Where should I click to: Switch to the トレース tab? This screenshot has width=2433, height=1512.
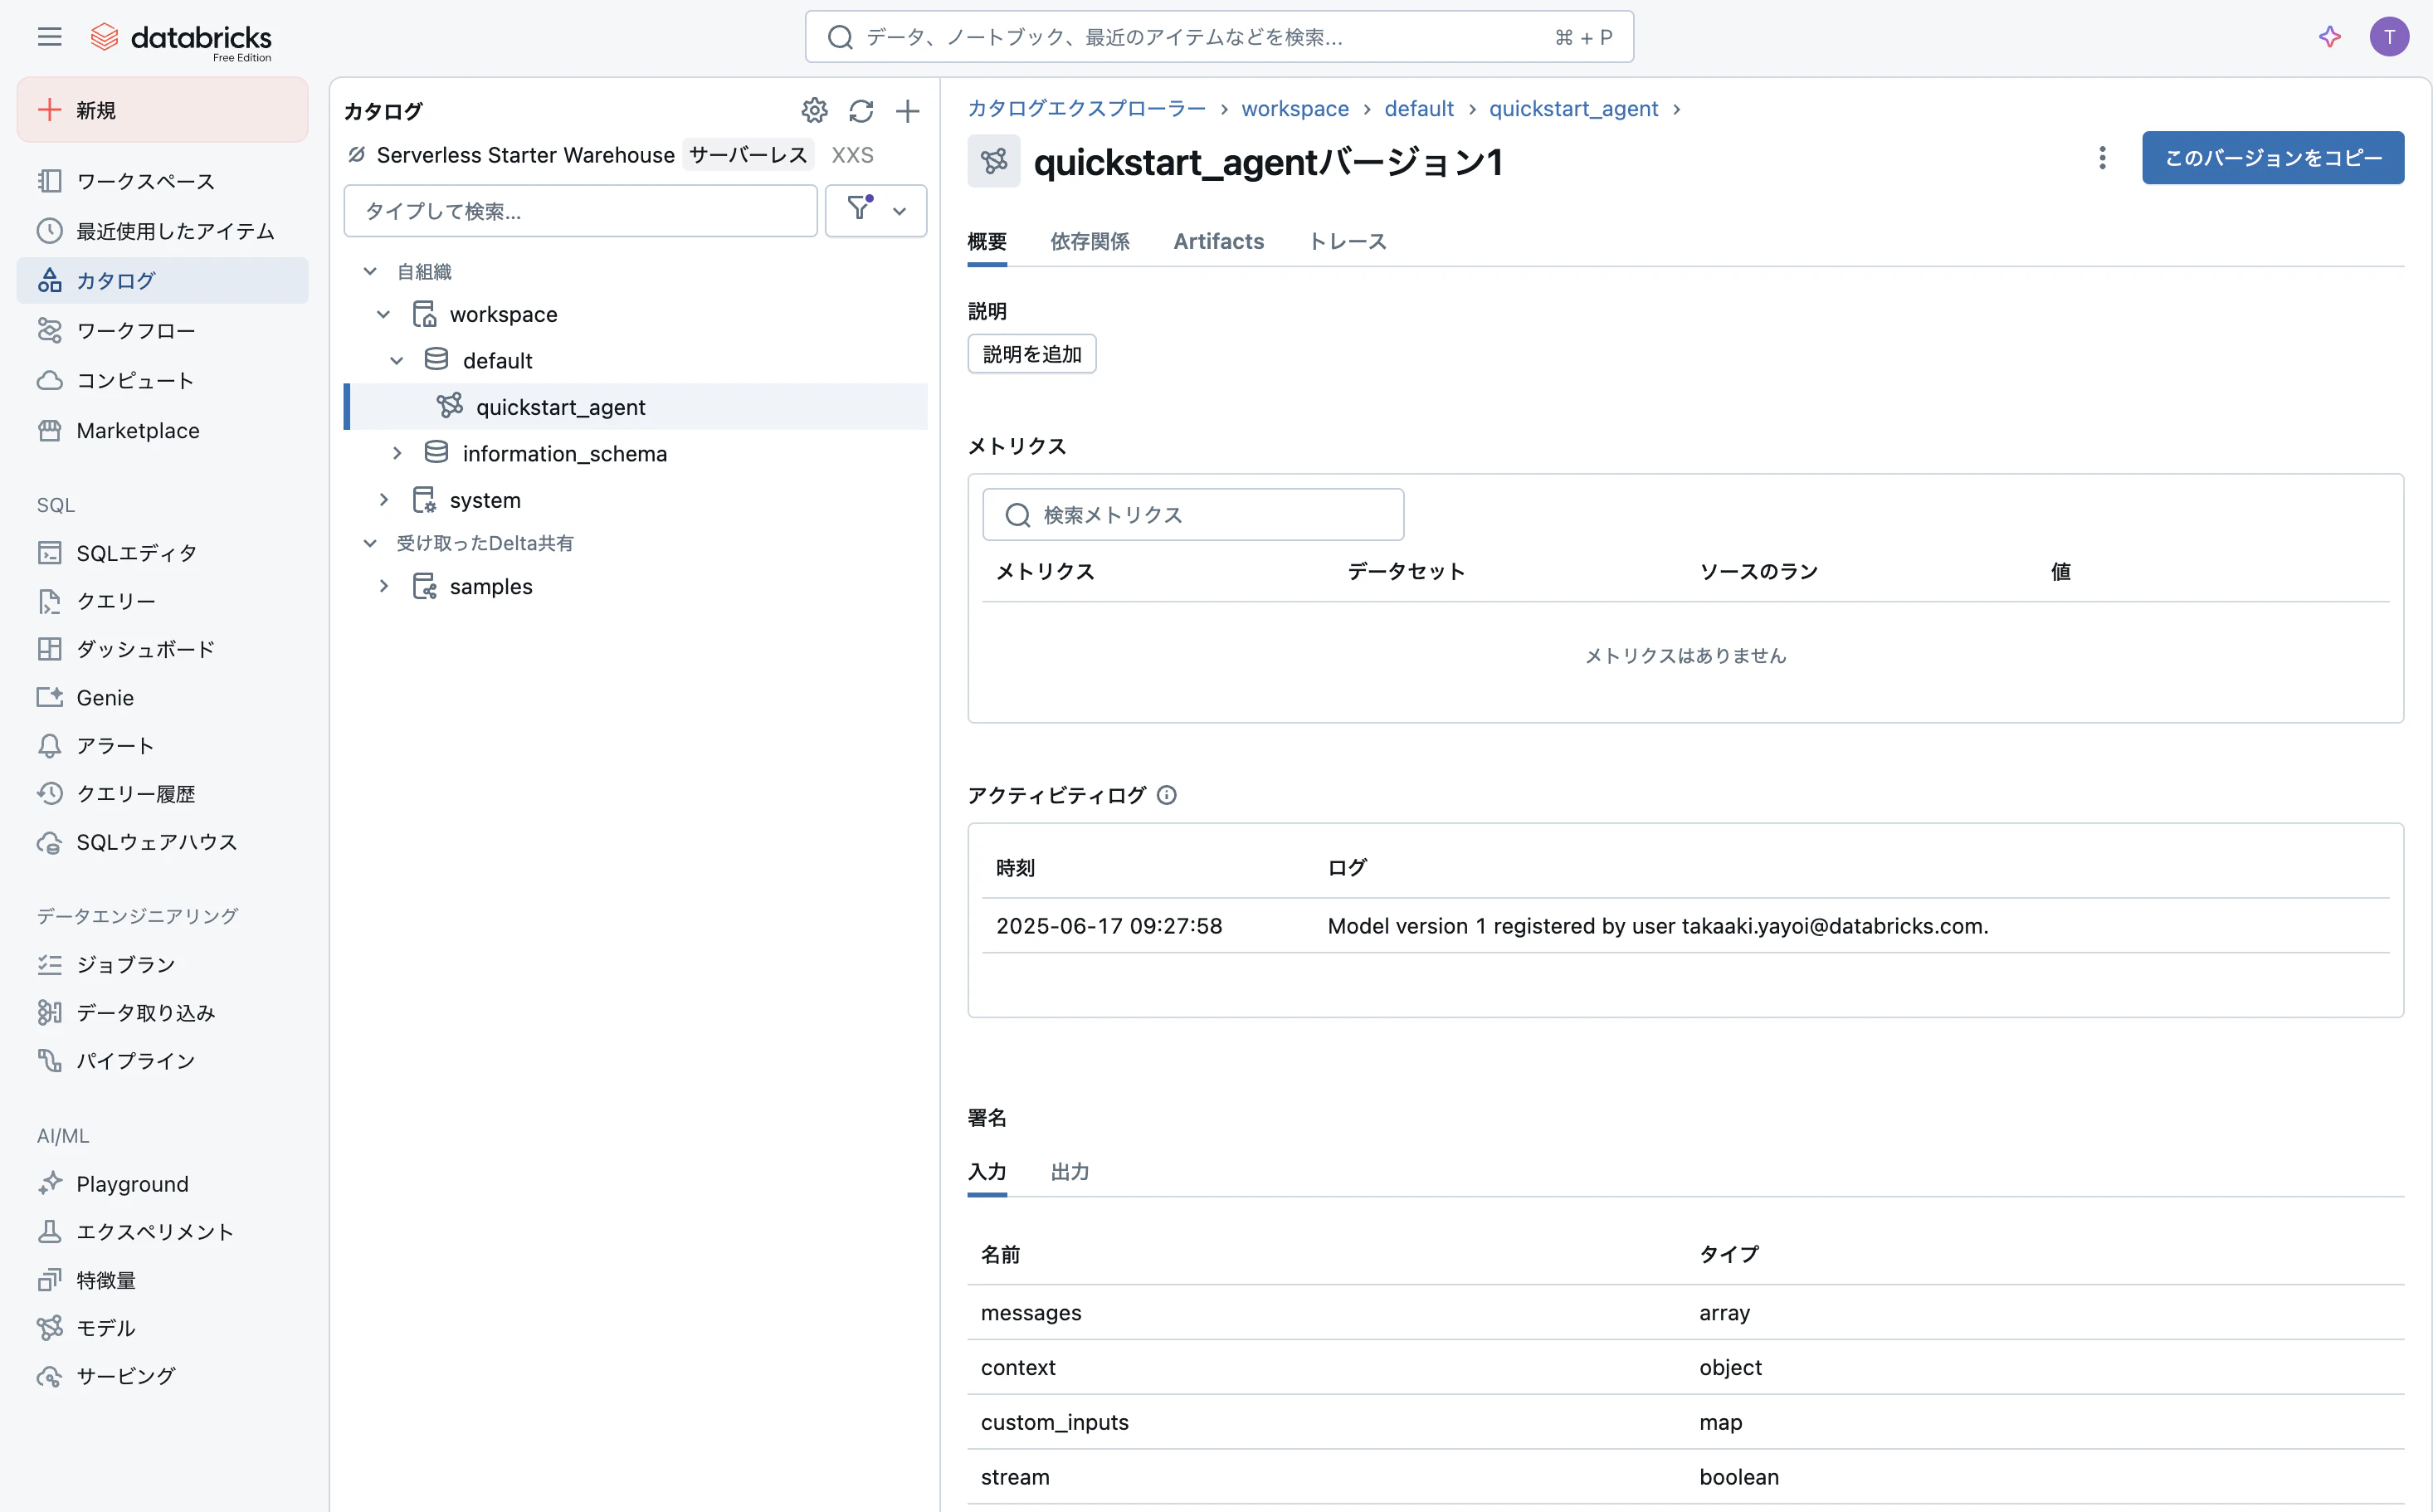(x=1347, y=242)
